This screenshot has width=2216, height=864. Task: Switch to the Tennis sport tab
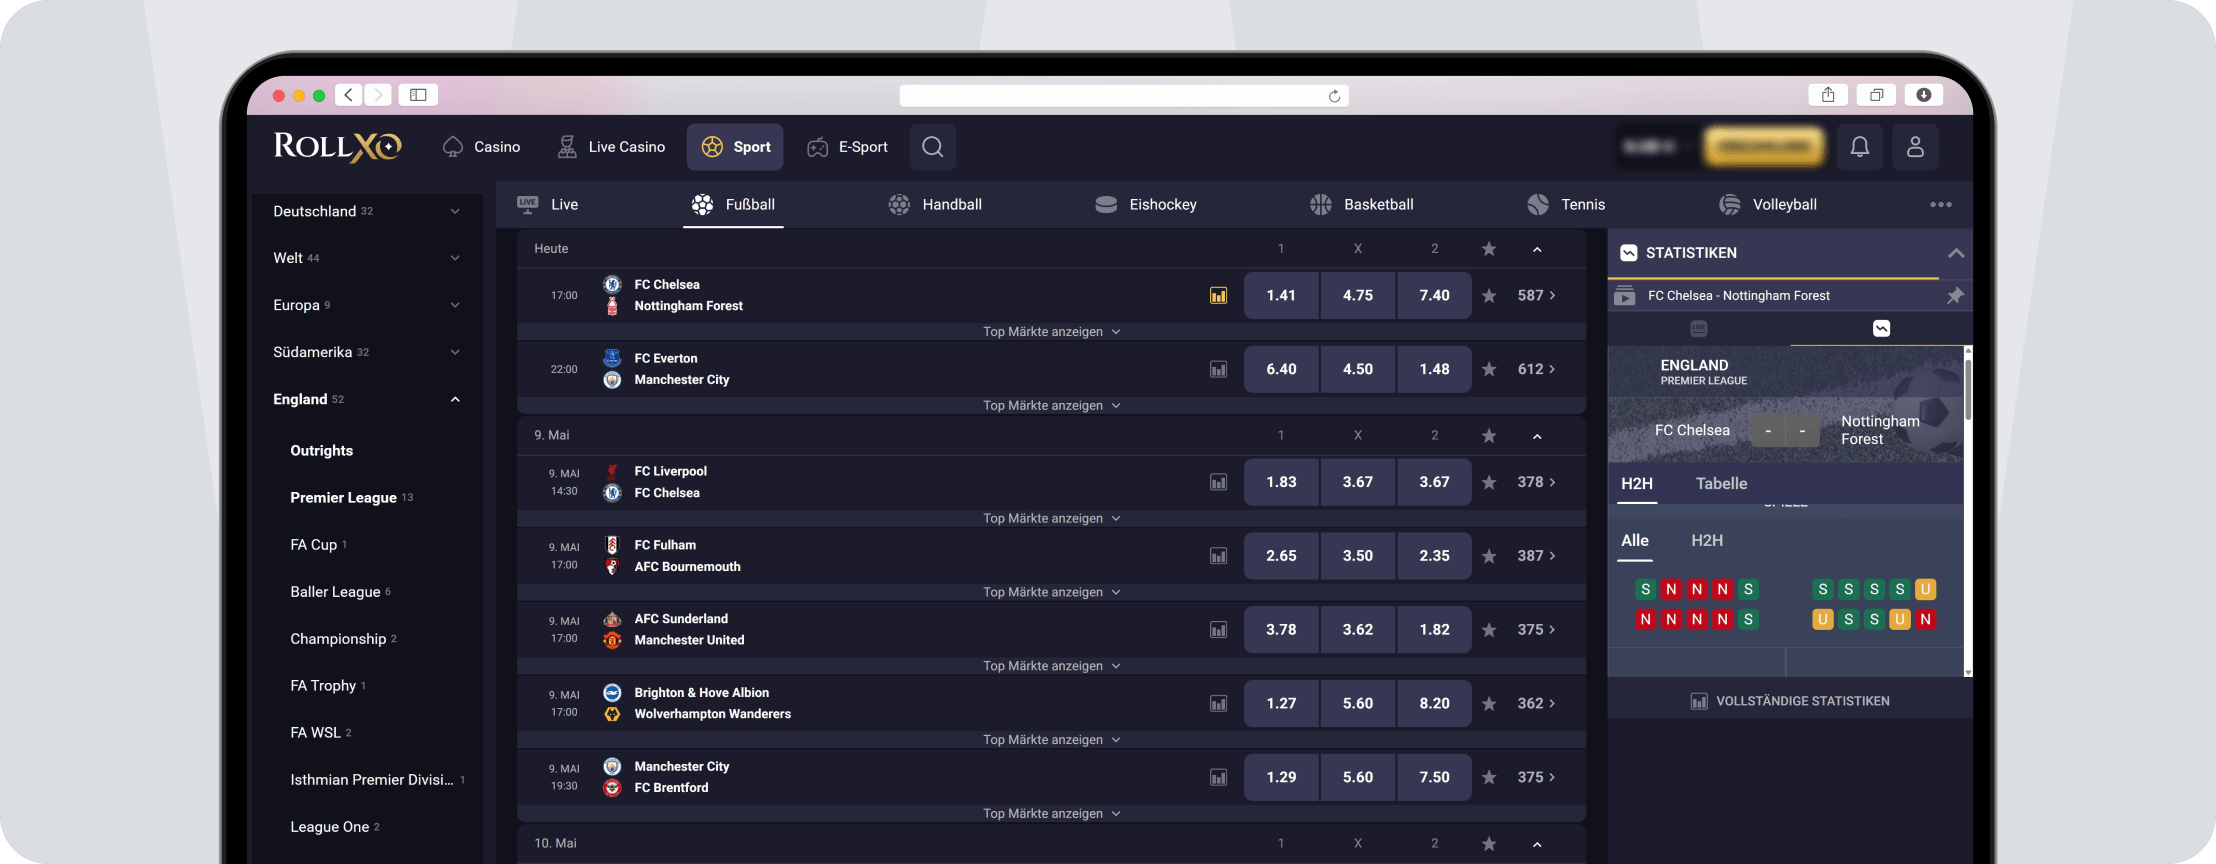(x=1566, y=204)
